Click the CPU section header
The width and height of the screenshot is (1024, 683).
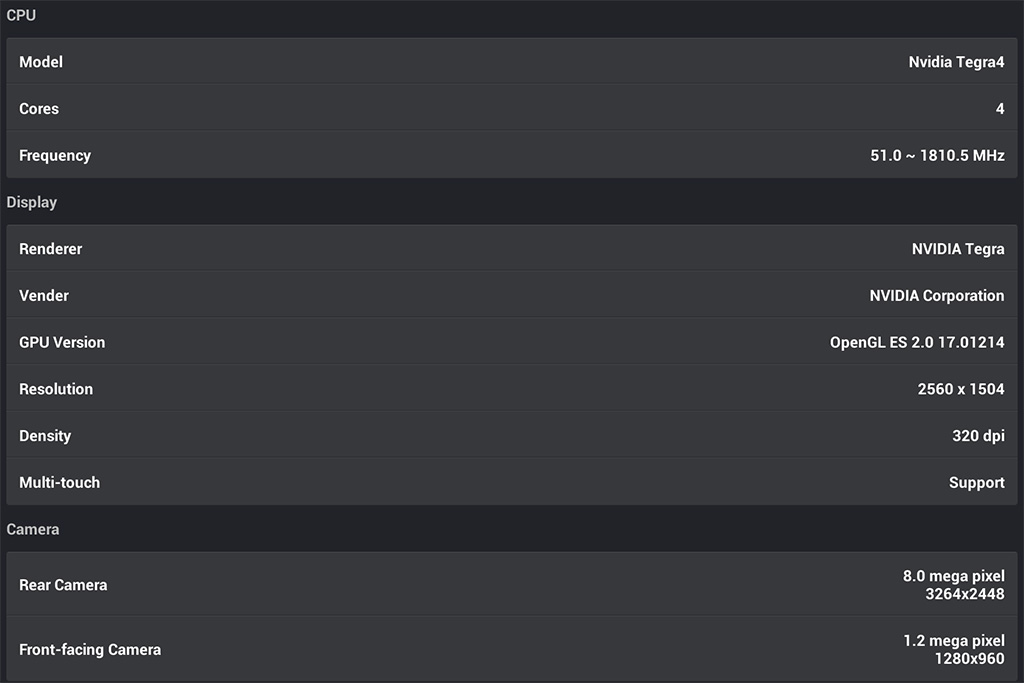(21, 15)
